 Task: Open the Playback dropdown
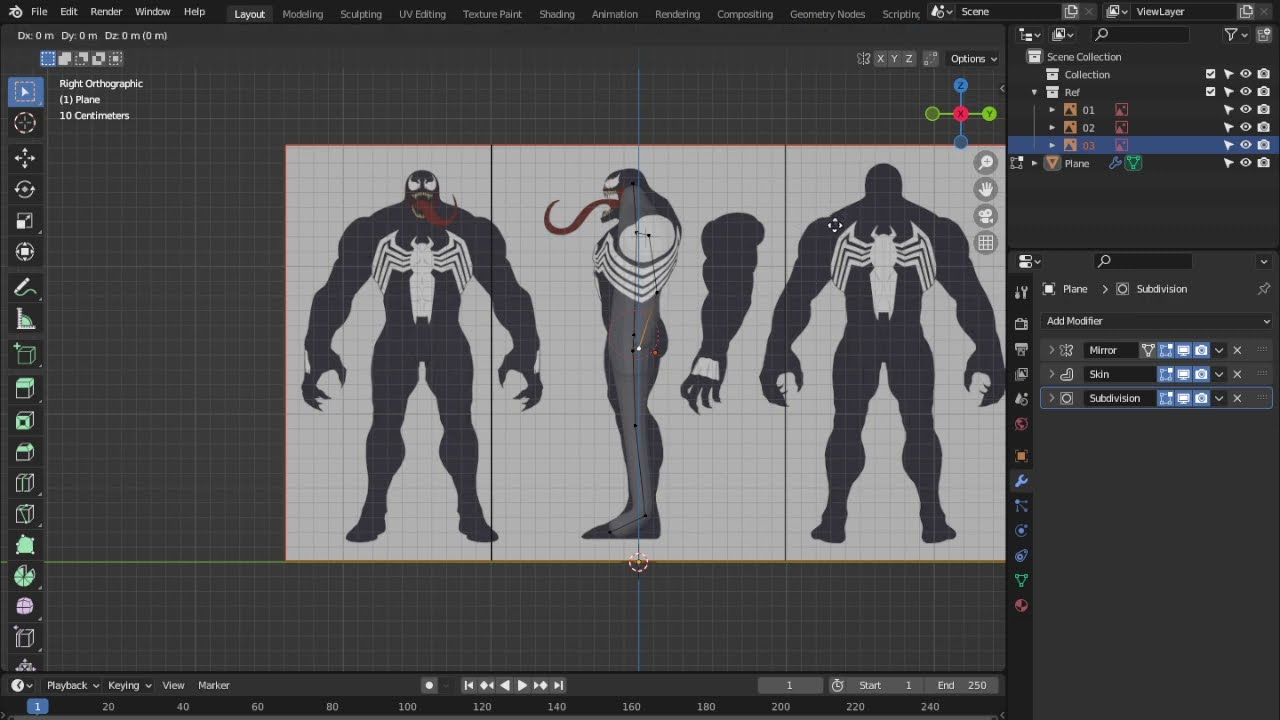(73, 685)
